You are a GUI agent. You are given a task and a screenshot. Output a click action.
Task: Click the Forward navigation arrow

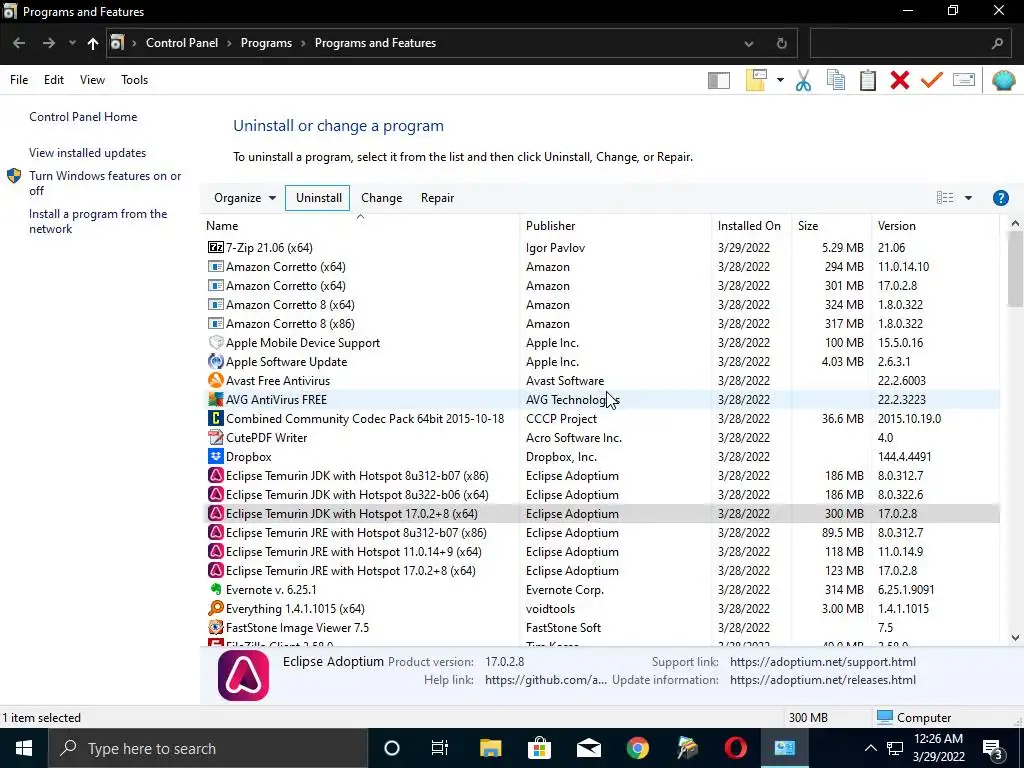pyautogui.click(x=49, y=43)
